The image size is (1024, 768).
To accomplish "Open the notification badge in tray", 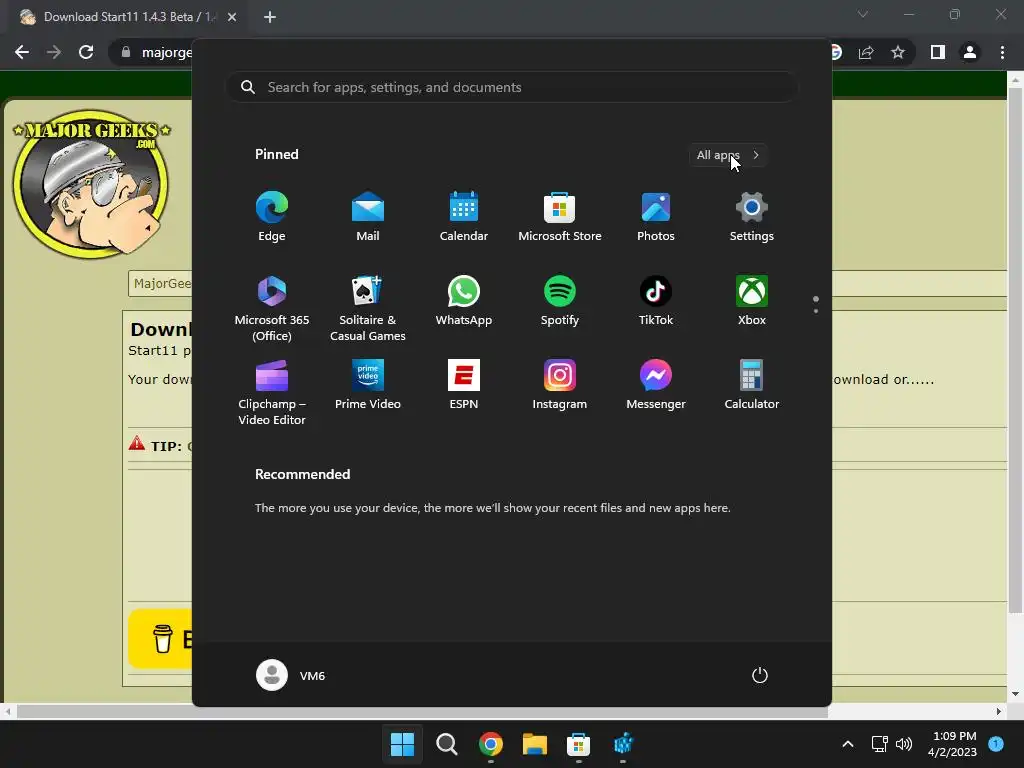I will click(x=996, y=743).
